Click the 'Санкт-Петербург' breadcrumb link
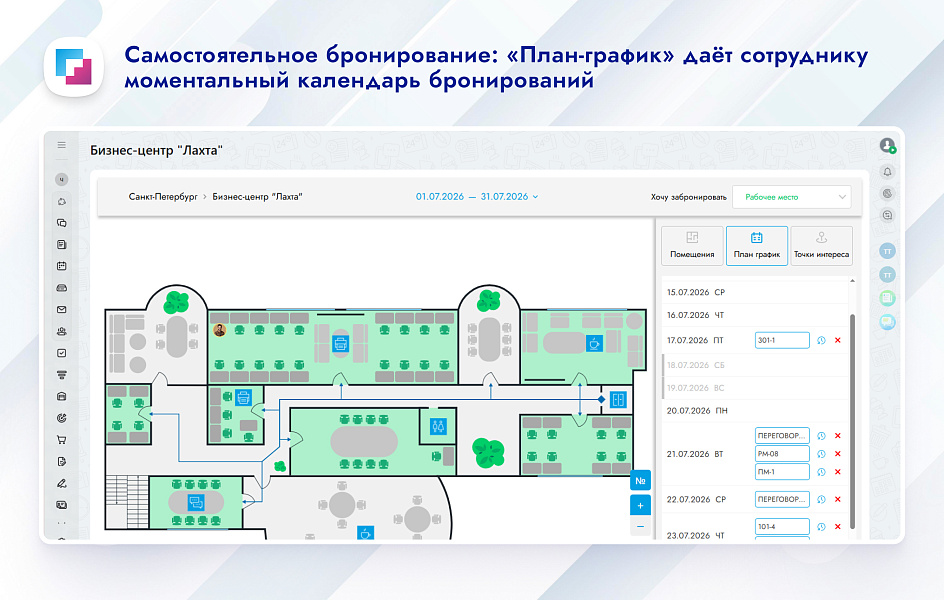The height and width of the screenshot is (600, 944). (x=163, y=197)
